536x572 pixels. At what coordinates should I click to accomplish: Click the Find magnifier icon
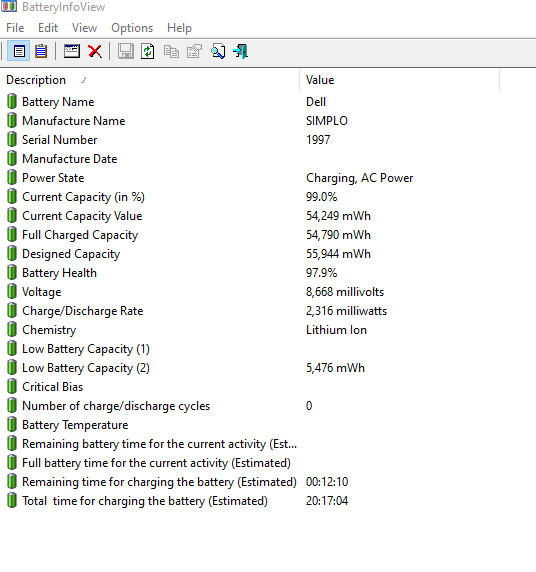(x=218, y=51)
